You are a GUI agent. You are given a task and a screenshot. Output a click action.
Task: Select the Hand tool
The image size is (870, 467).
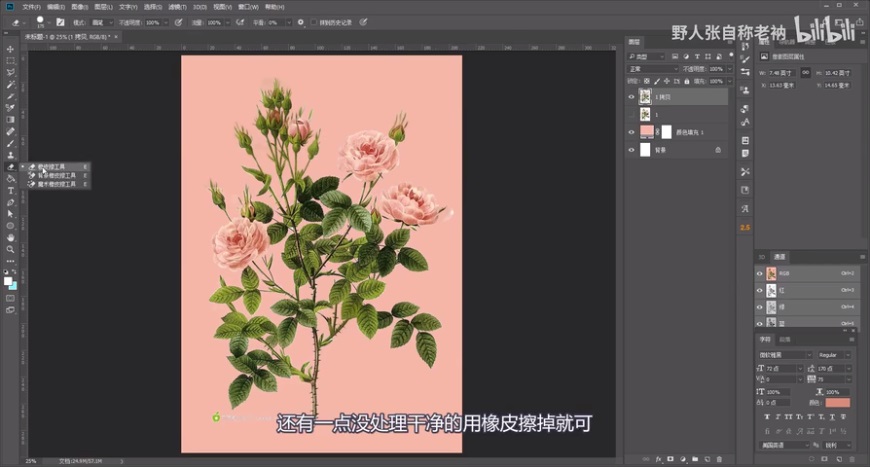coord(10,237)
